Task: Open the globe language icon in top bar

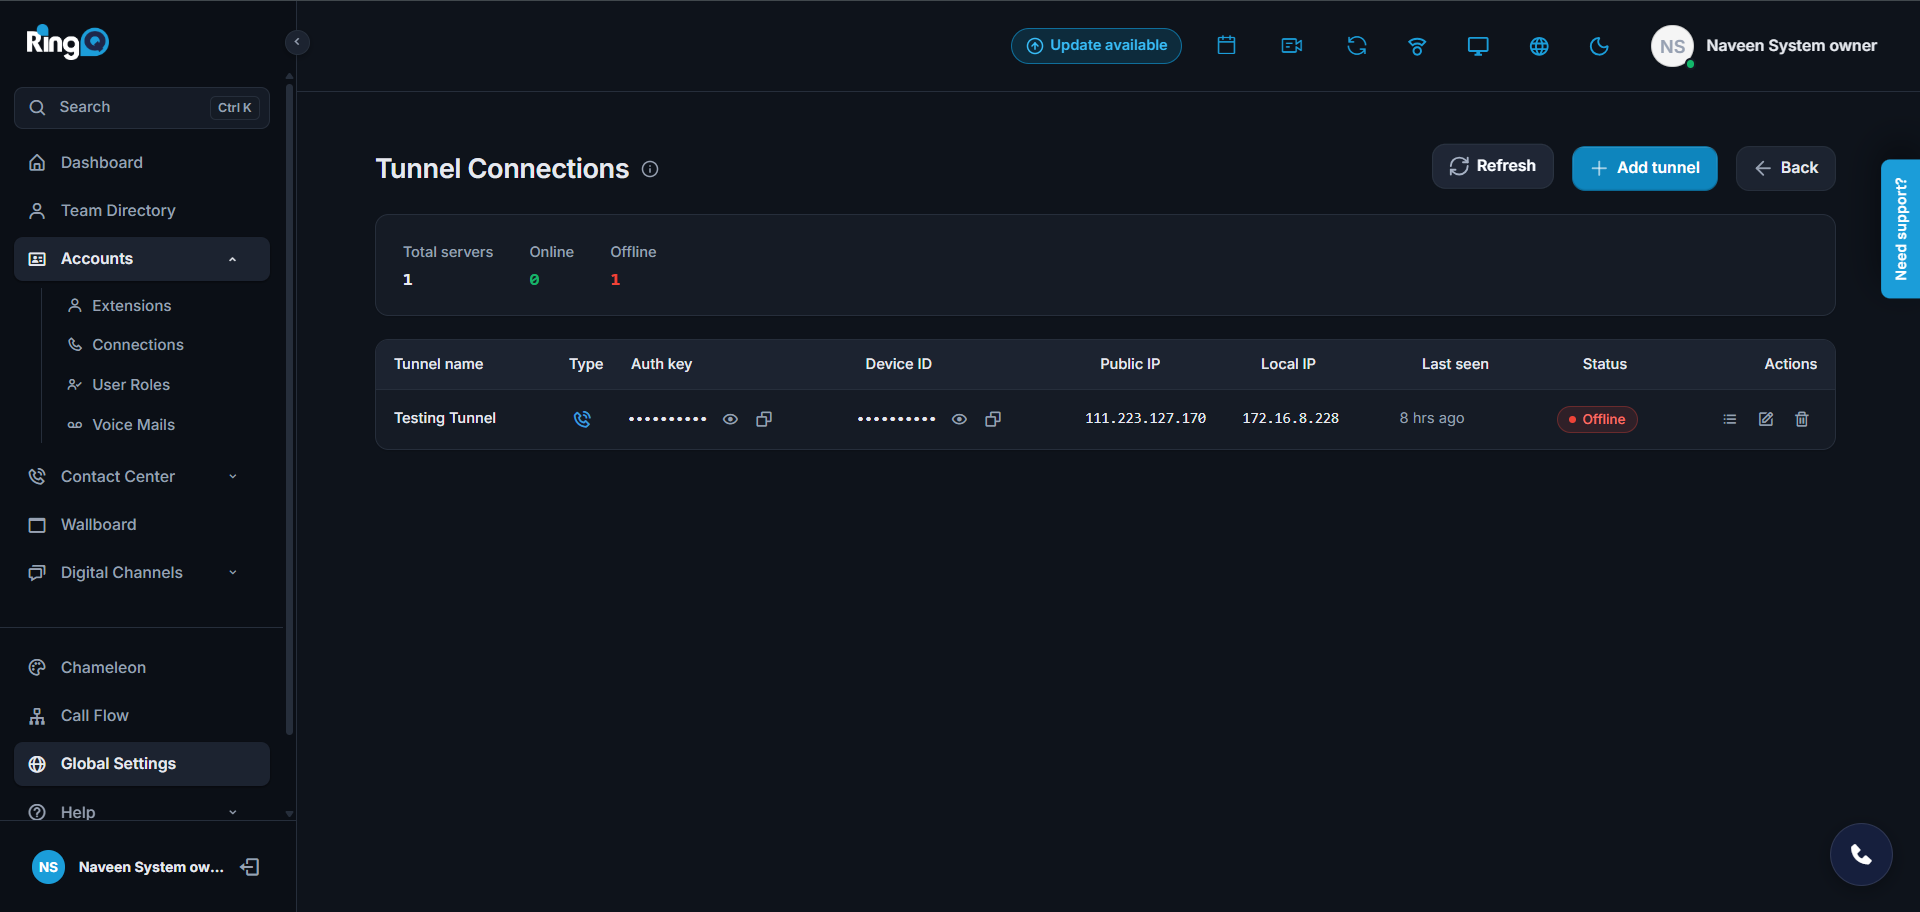Action: coord(1539,46)
